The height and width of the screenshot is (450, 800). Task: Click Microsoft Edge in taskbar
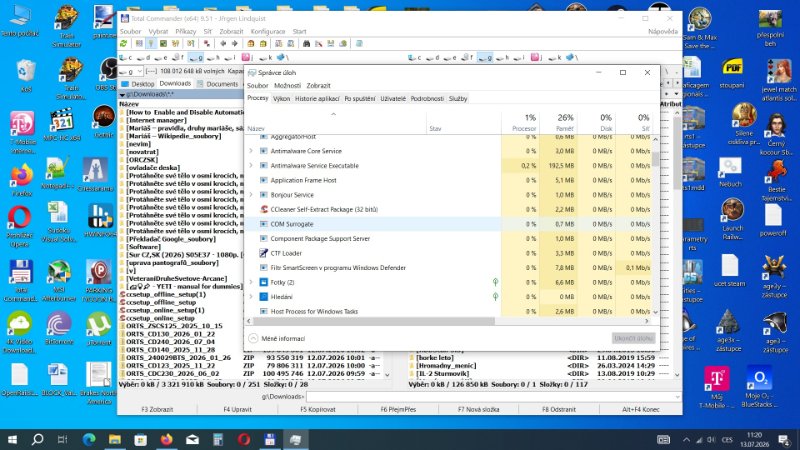89,439
